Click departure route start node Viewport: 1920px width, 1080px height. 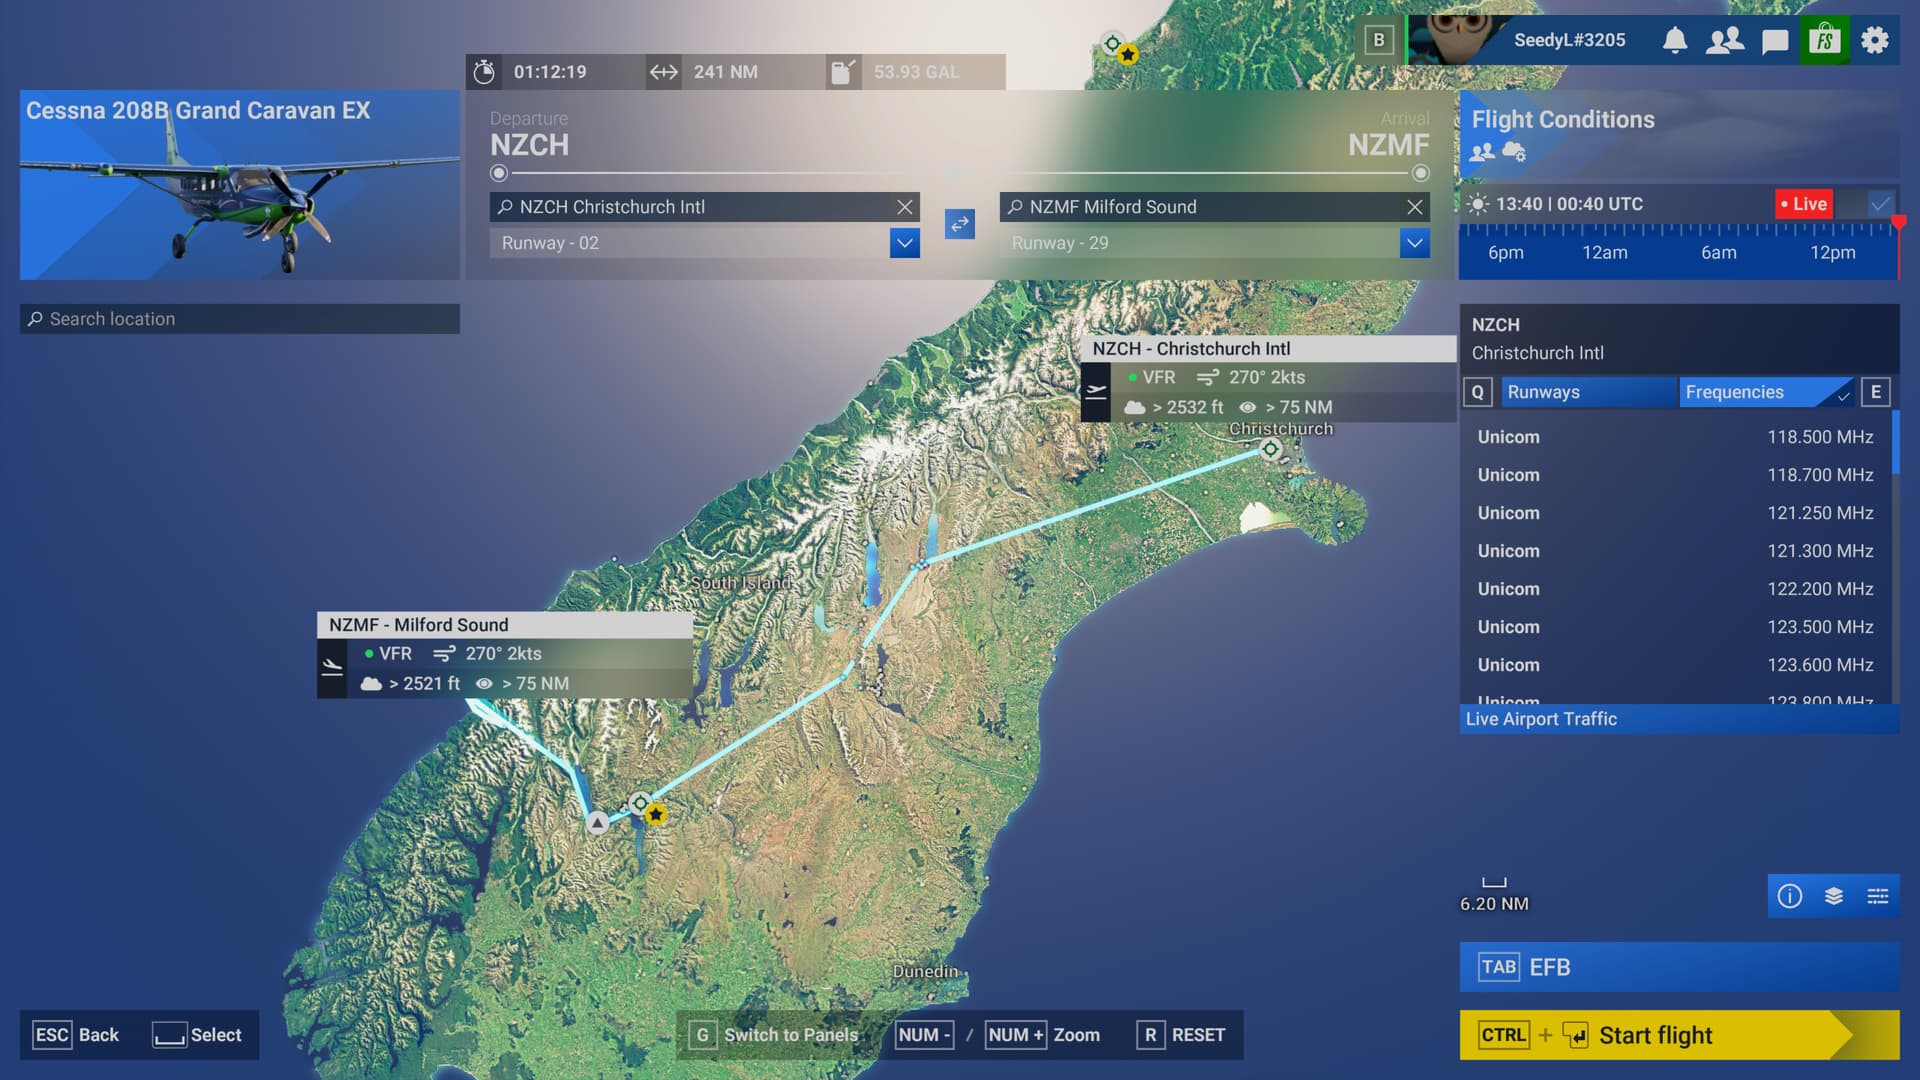pyautogui.click(x=499, y=173)
